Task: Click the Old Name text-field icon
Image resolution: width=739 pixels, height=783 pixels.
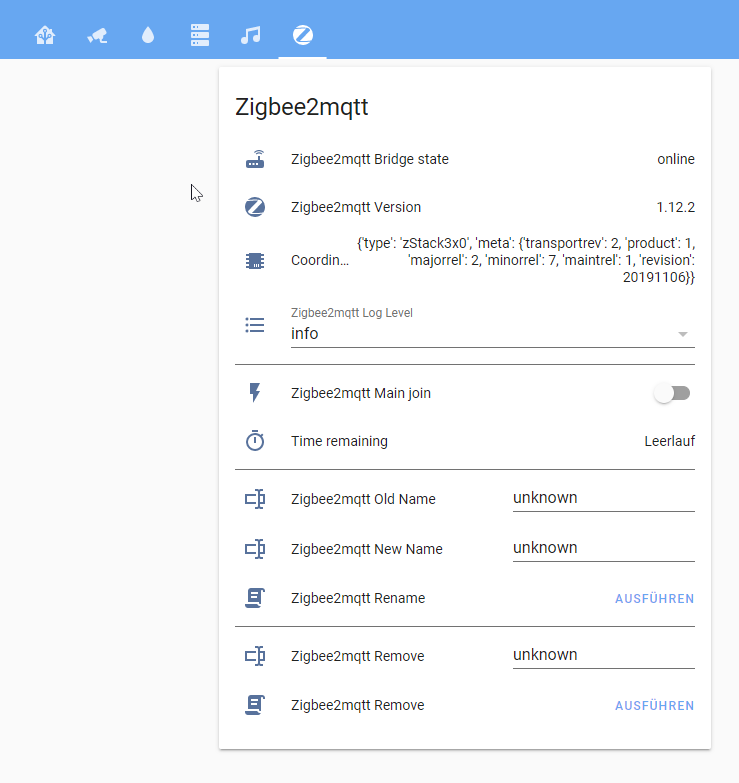Action: coord(255,499)
